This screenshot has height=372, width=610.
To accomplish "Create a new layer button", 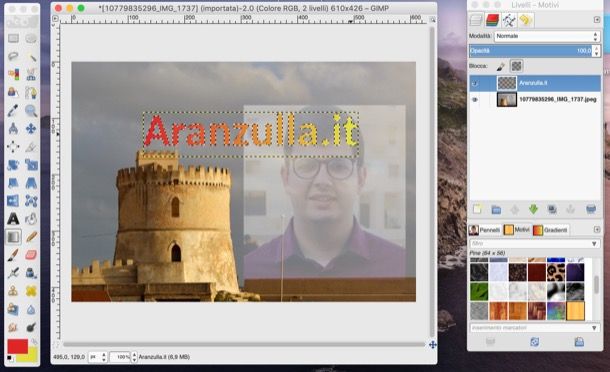I will pos(477,209).
